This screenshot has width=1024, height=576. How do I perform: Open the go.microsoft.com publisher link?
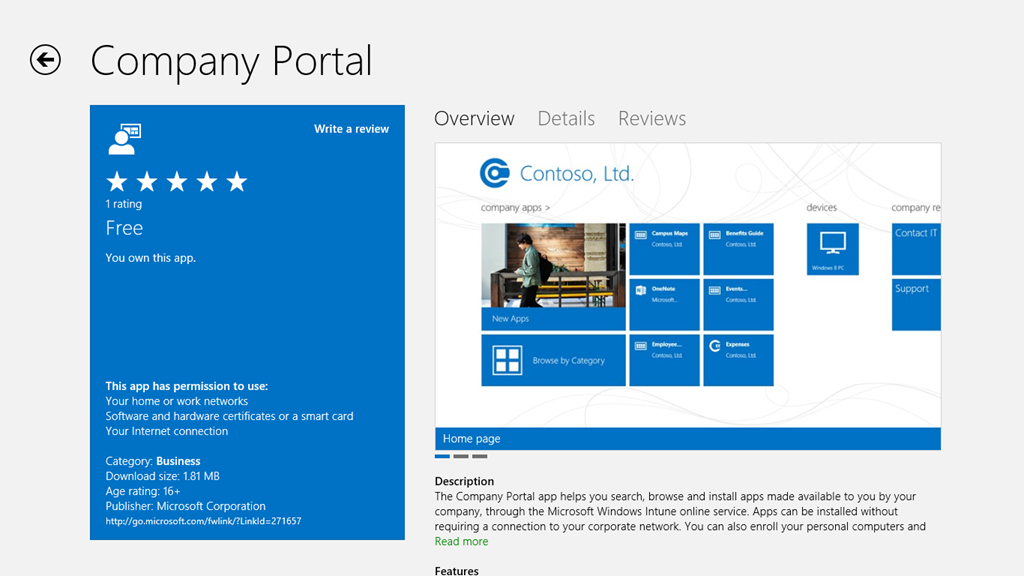point(203,521)
